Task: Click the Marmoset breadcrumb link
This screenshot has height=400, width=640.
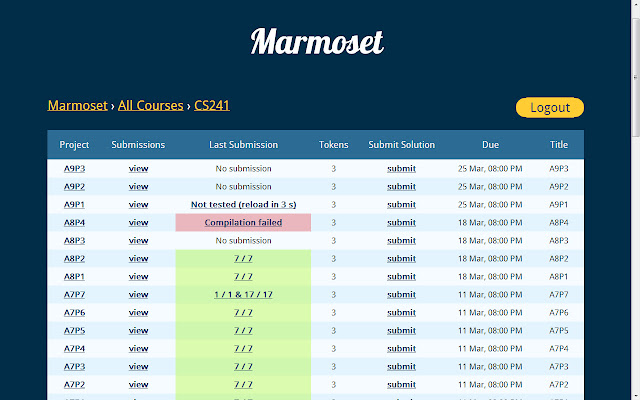Action: pyautogui.click(x=78, y=105)
